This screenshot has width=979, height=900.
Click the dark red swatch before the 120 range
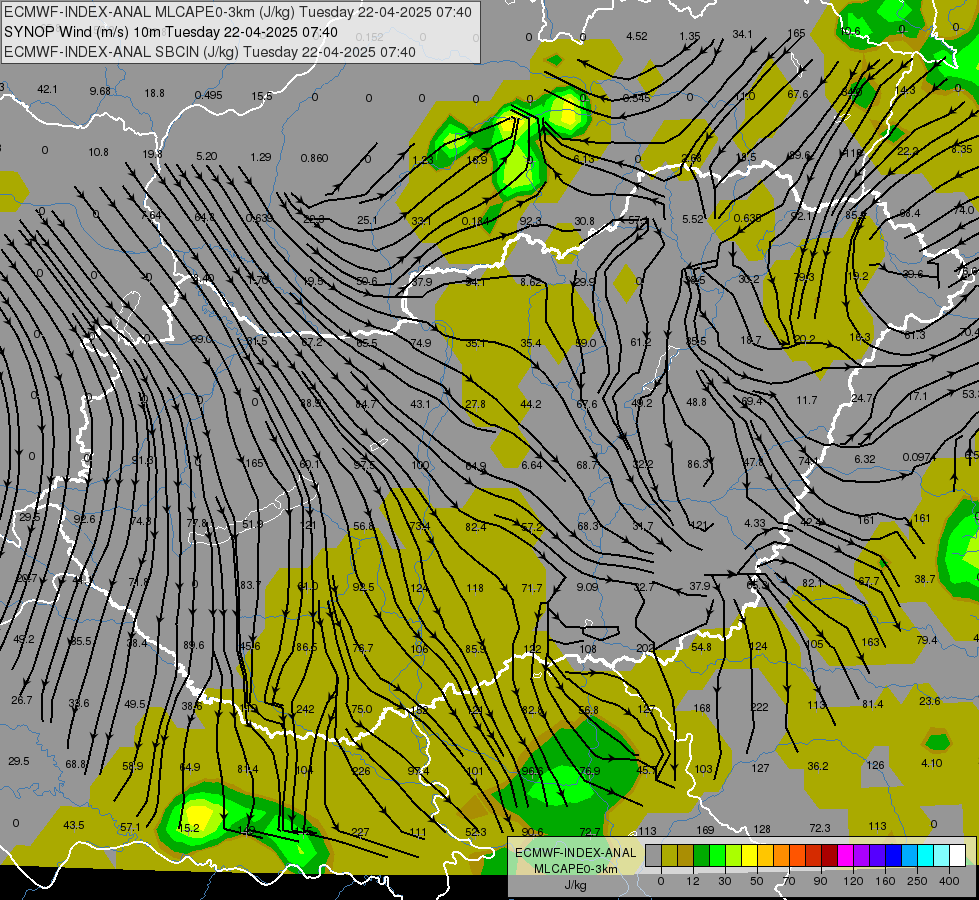830,855
